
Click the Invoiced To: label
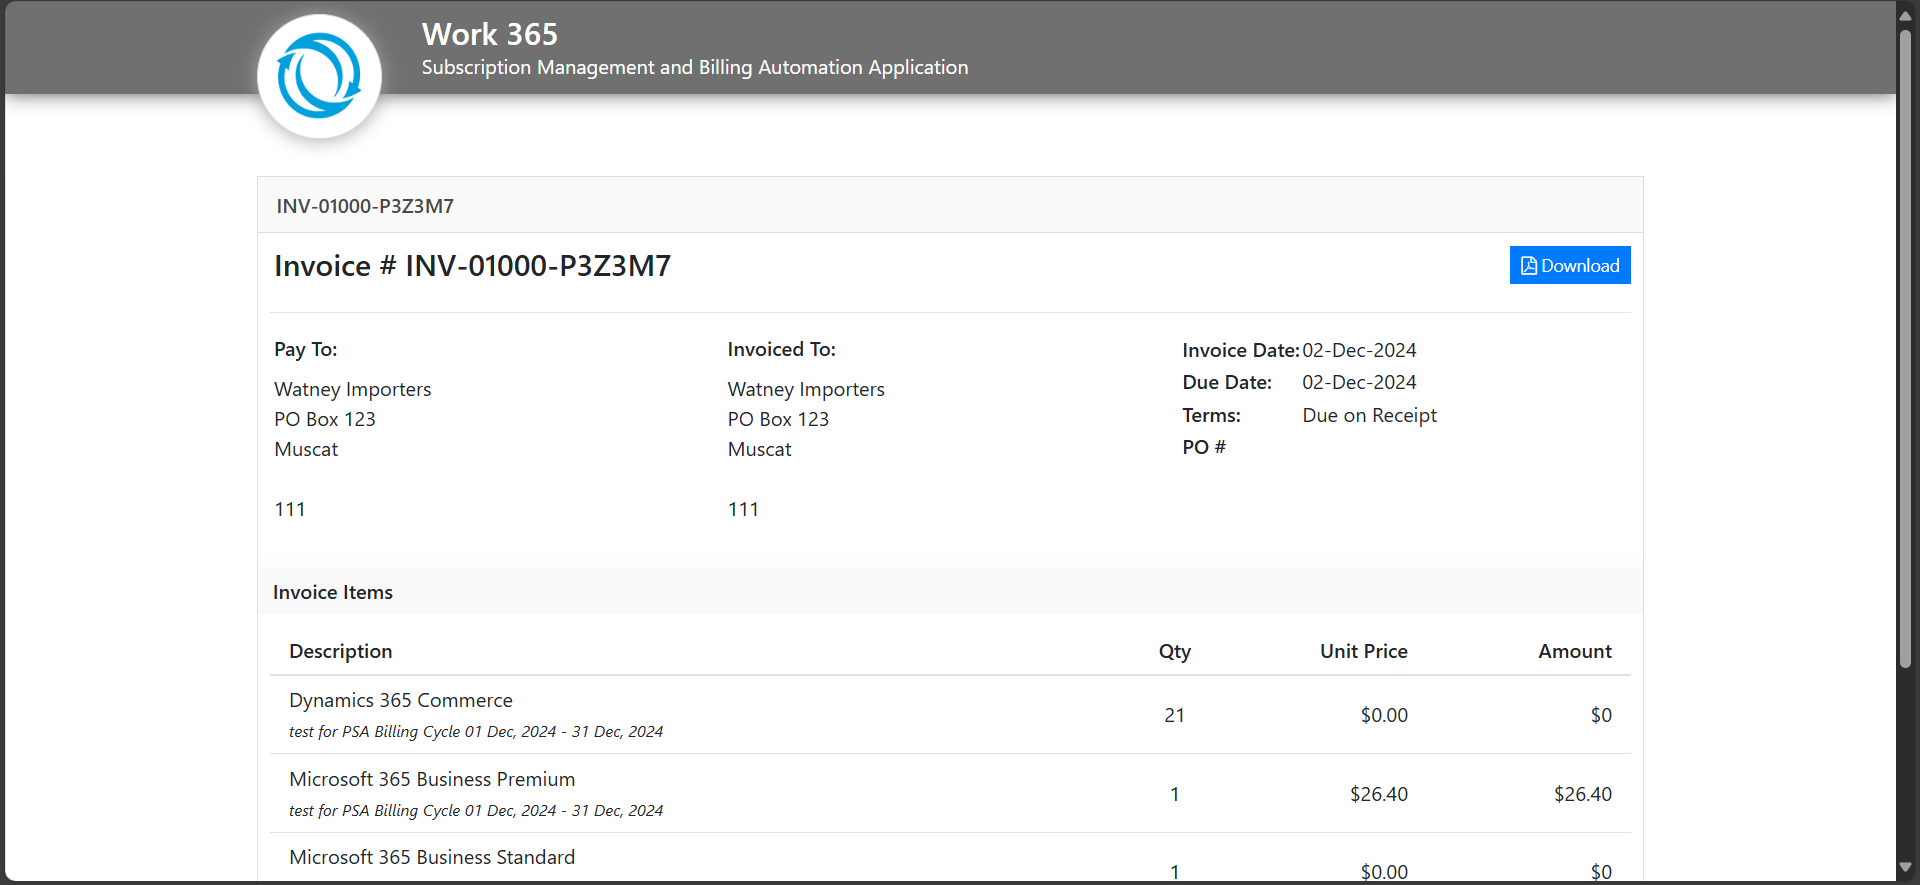(x=782, y=349)
